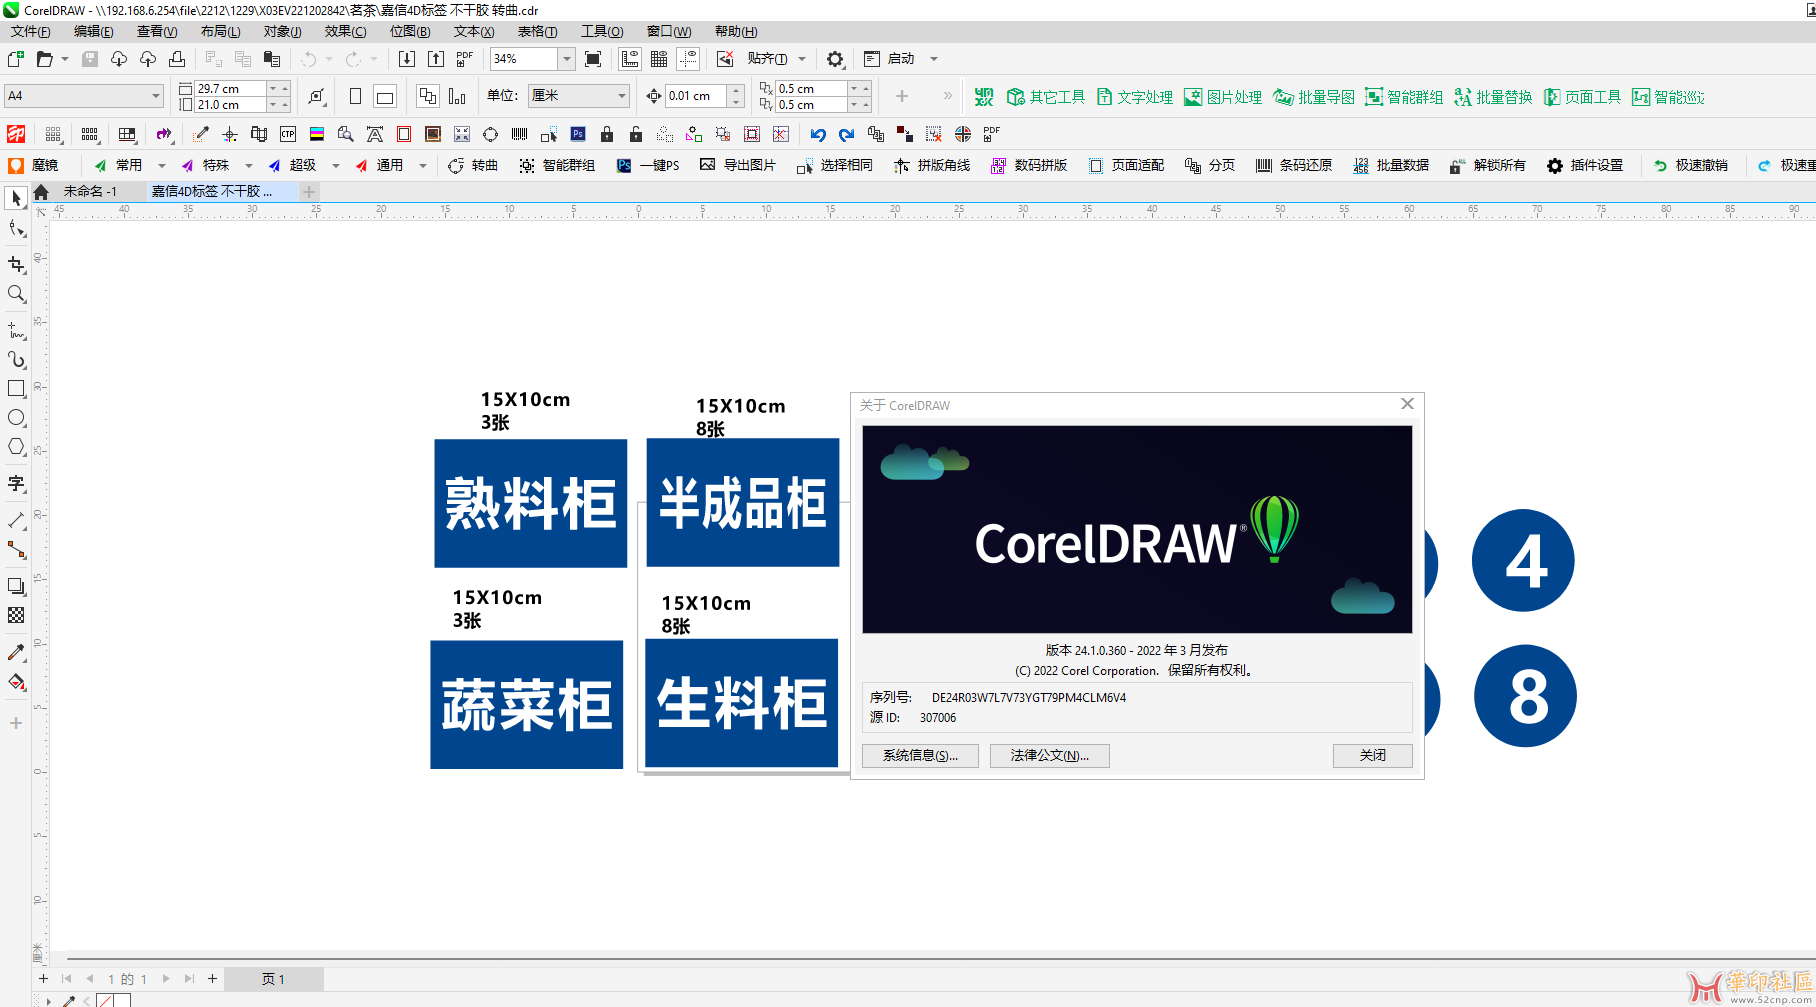This screenshot has height=1007, width=1816.
Task: Click the blue undo arrow icon
Action: [818, 134]
